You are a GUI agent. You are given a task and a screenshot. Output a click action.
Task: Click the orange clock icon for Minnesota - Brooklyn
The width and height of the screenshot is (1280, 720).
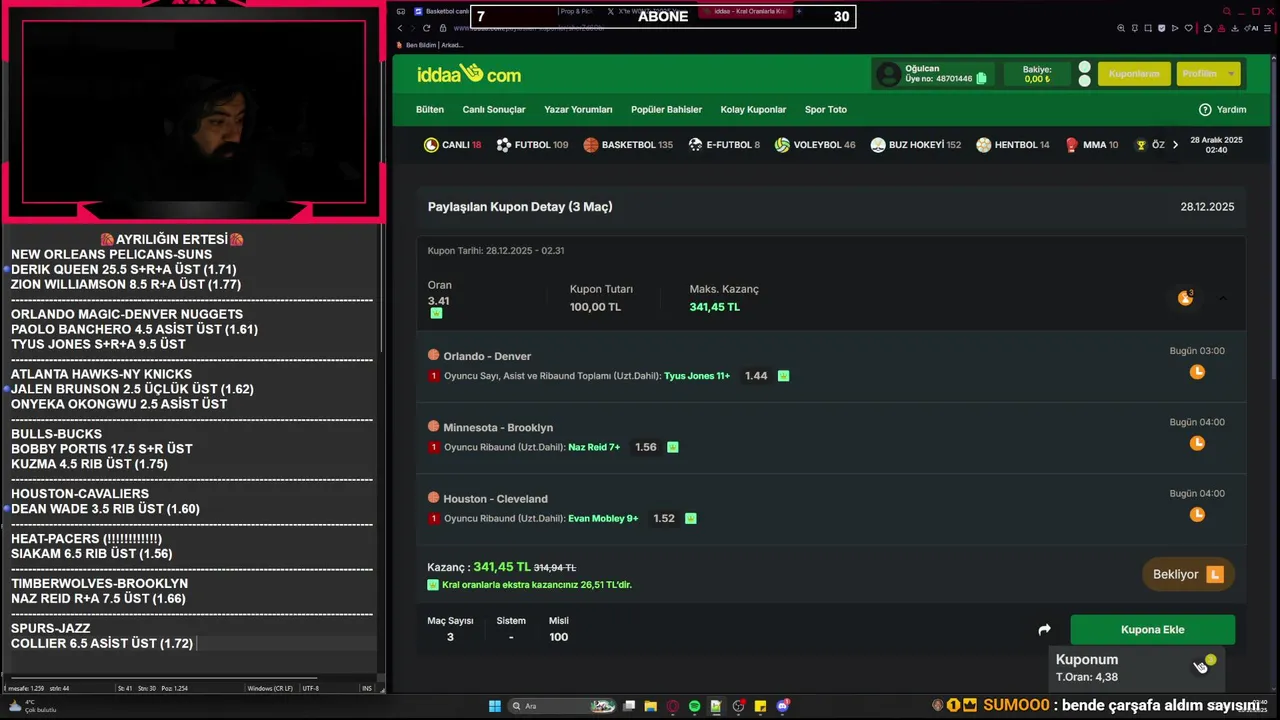coord(1197,443)
